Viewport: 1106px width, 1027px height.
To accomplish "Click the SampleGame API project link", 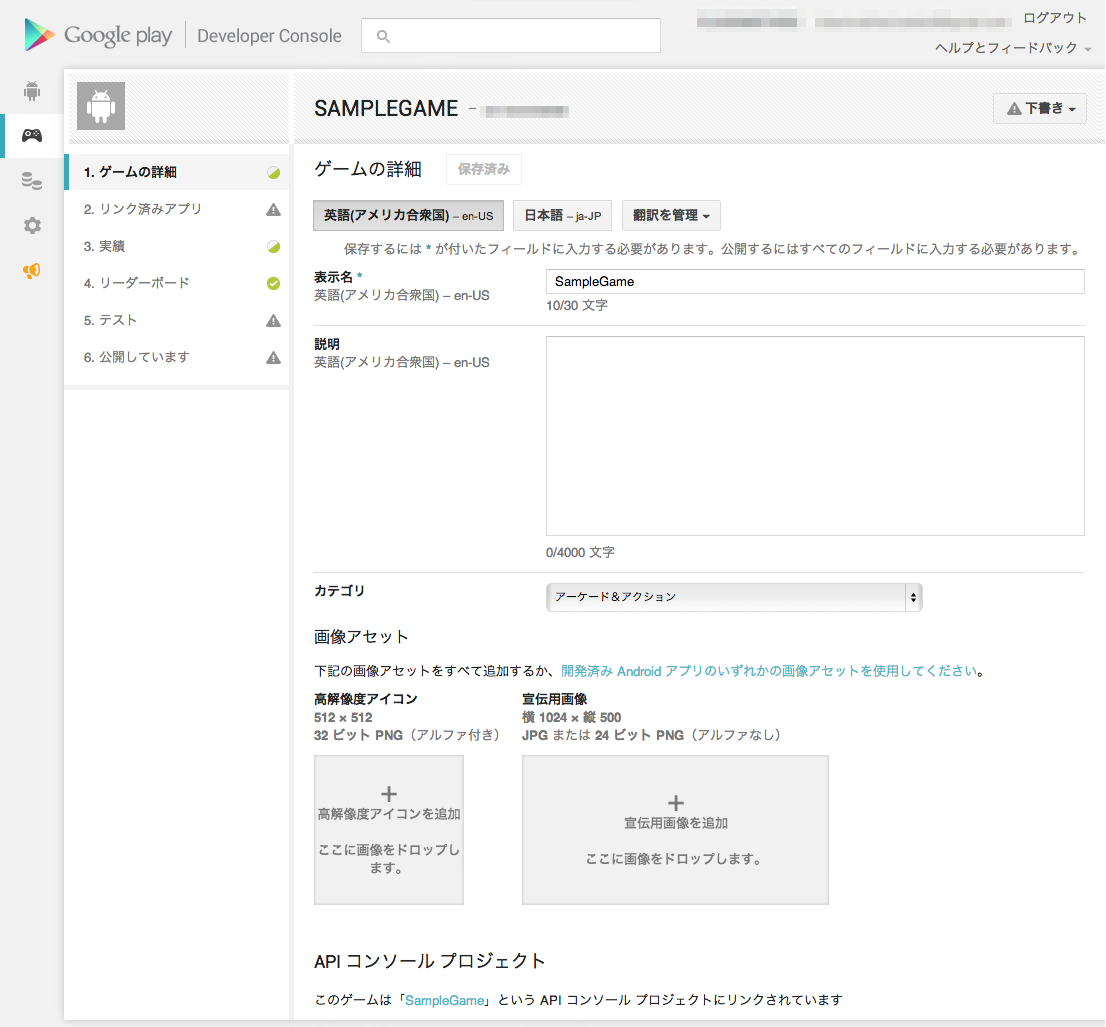I will 445,999.
